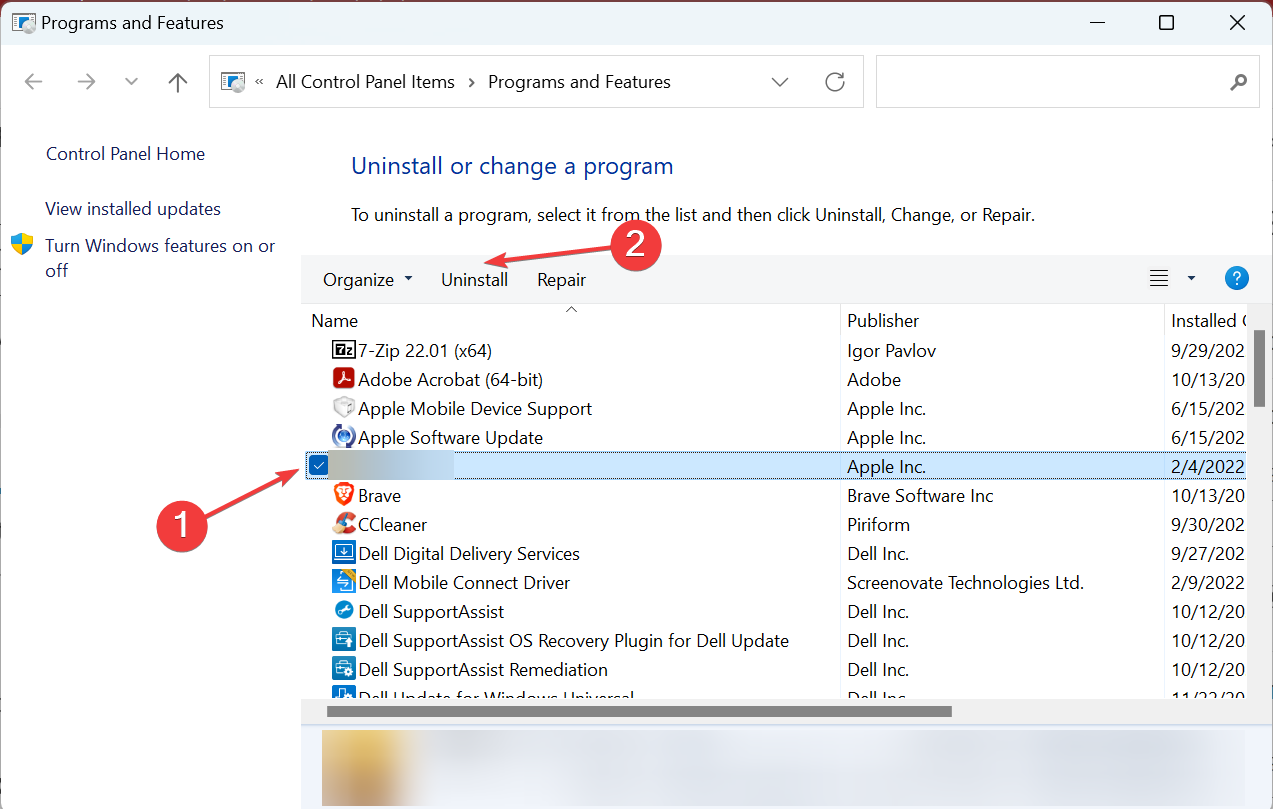This screenshot has width=1273, height=809.
Task: Minimize the Programs and Features window
Action: coord(1100,22)
